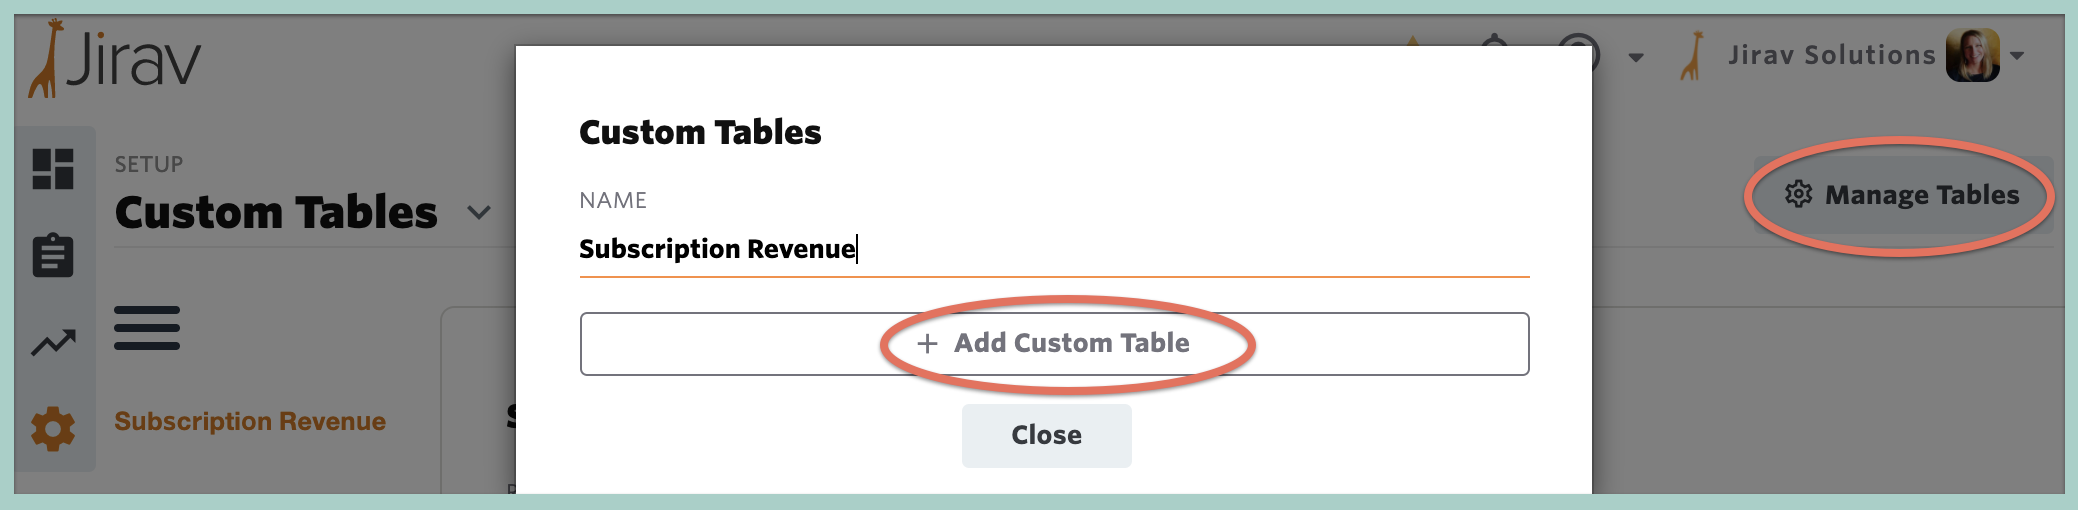Close the Custom Tables dialog
This screenshot has height=510, width=2078.
[x=1046, y=435]
